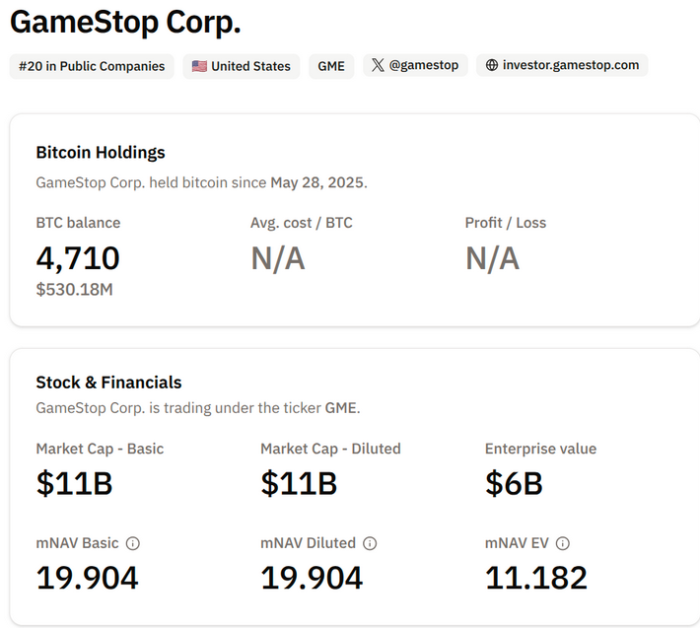Open the #20 in Public Companies tag

pyautogui.click(x=92, y=66)
